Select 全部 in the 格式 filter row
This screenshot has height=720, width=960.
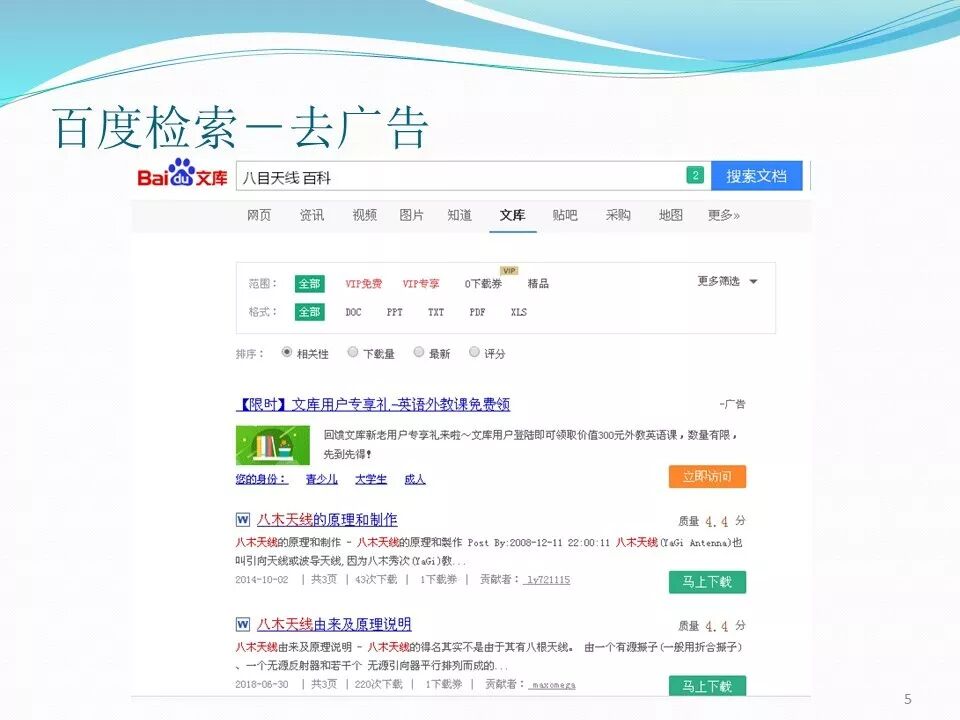[x=309, y=312]
